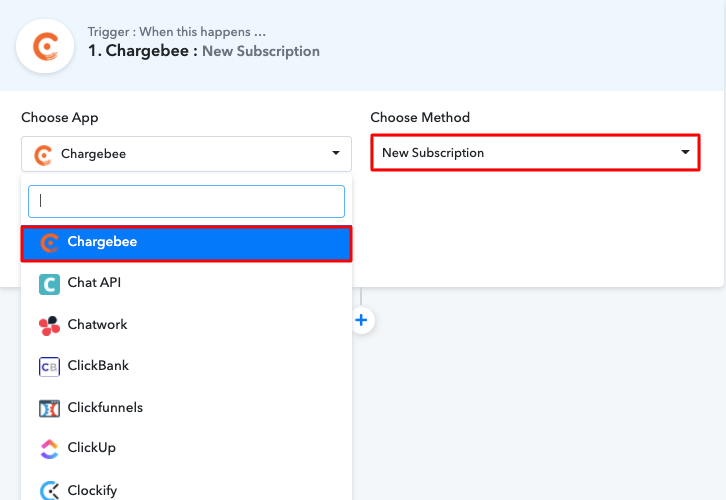Screen dimensions: 726x500
Task: Click the Chargebee icon in highlighted option
Action: point(49,242)
